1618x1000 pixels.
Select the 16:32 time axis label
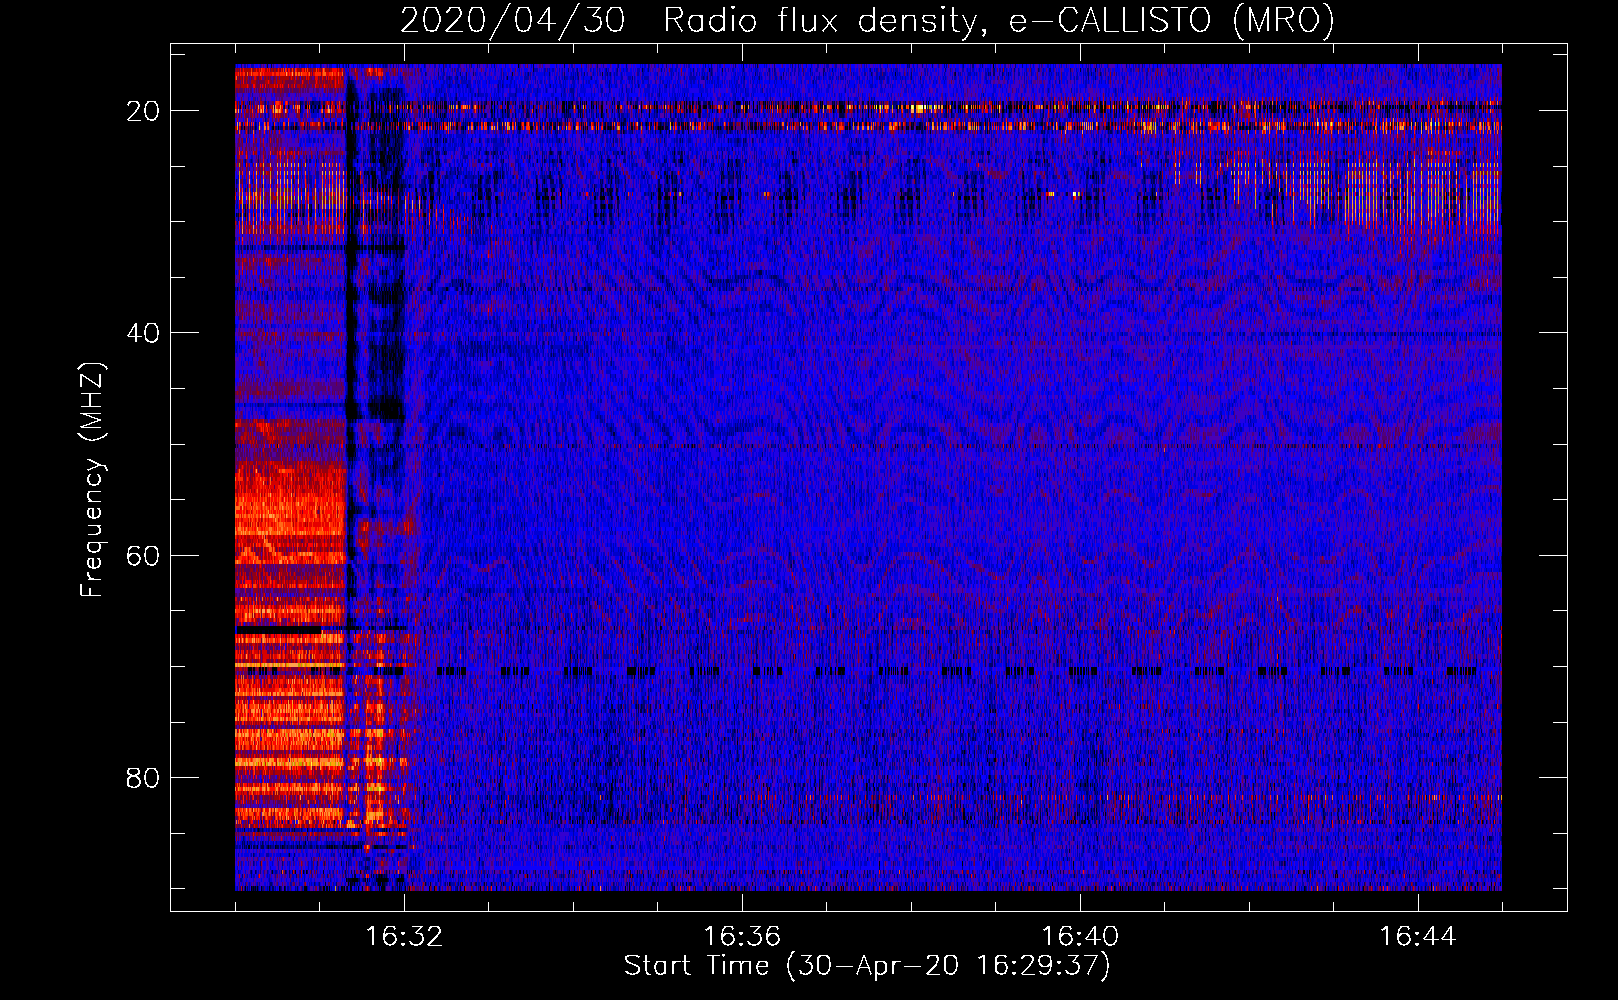coord(404,937)
